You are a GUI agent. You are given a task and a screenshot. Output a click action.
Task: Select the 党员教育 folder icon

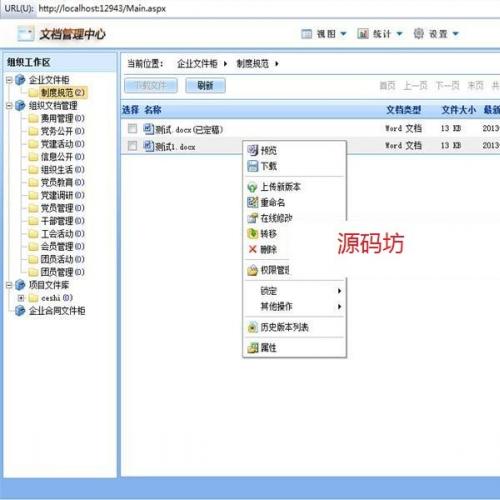coord(33,182)
